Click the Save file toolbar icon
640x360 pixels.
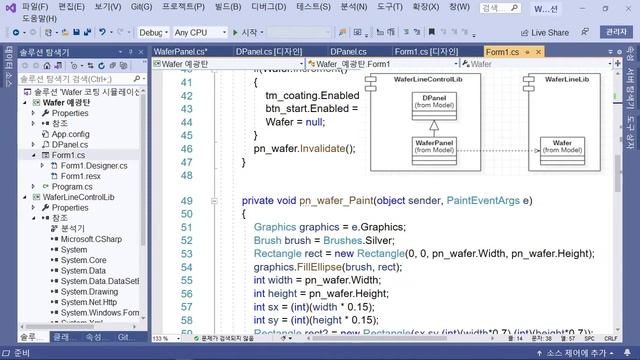(x=76, y=32)
